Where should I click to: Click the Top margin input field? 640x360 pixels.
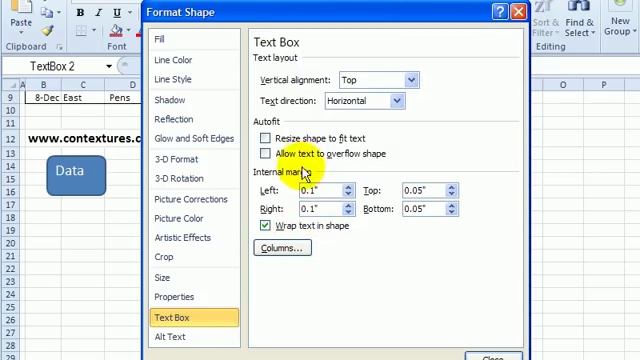424,190
